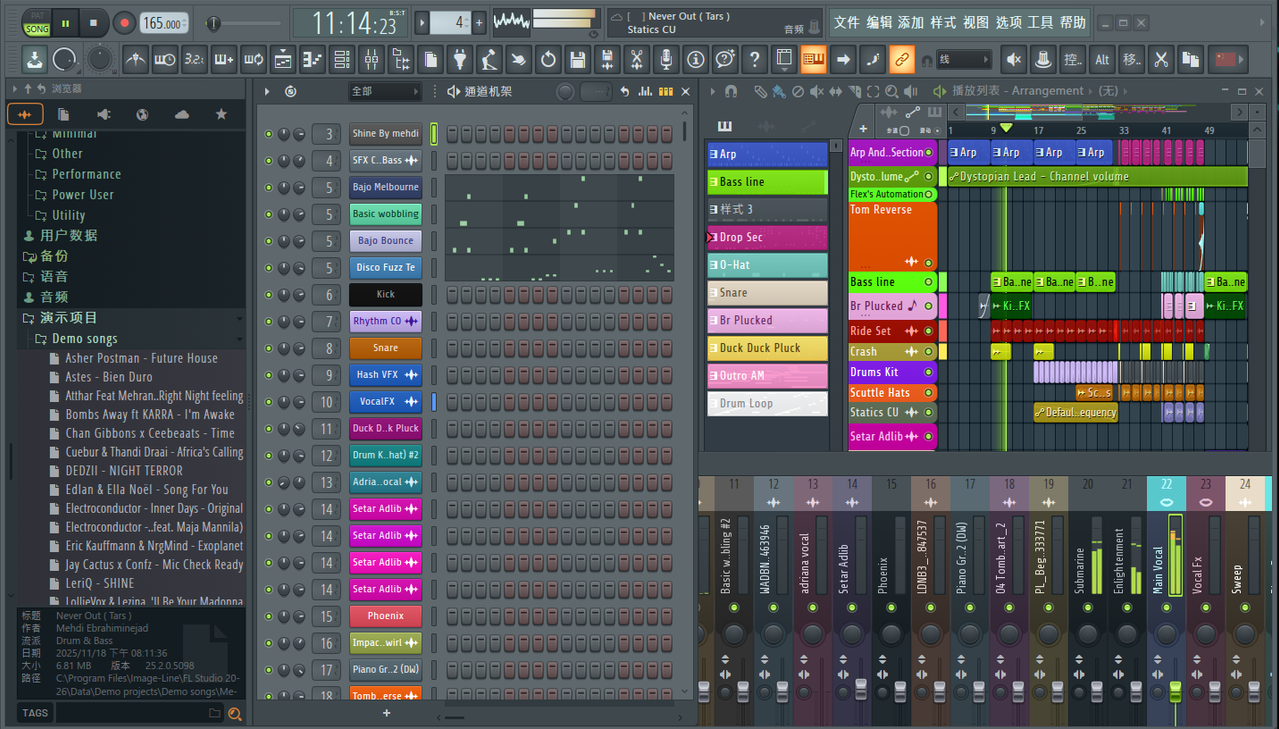Open the 工具 menu

tap(1040, 22)
